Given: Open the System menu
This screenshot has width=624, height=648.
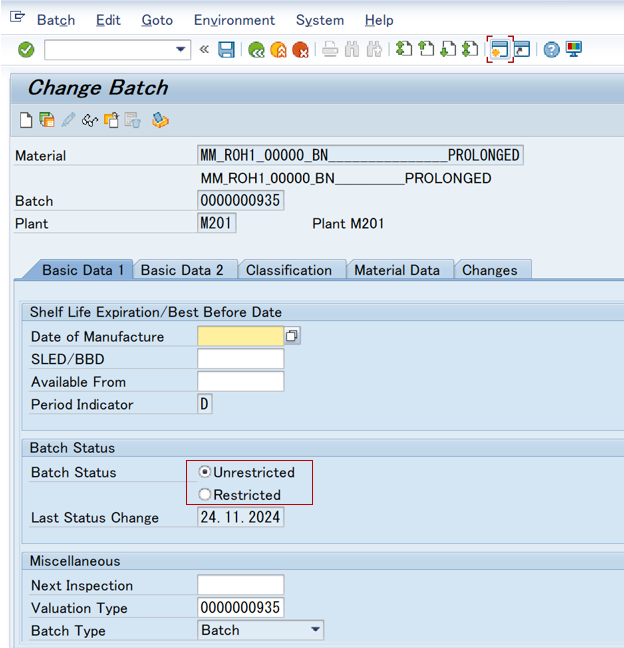Looking at the screenshot, I should pyautogui.click(x=320, y=20).
